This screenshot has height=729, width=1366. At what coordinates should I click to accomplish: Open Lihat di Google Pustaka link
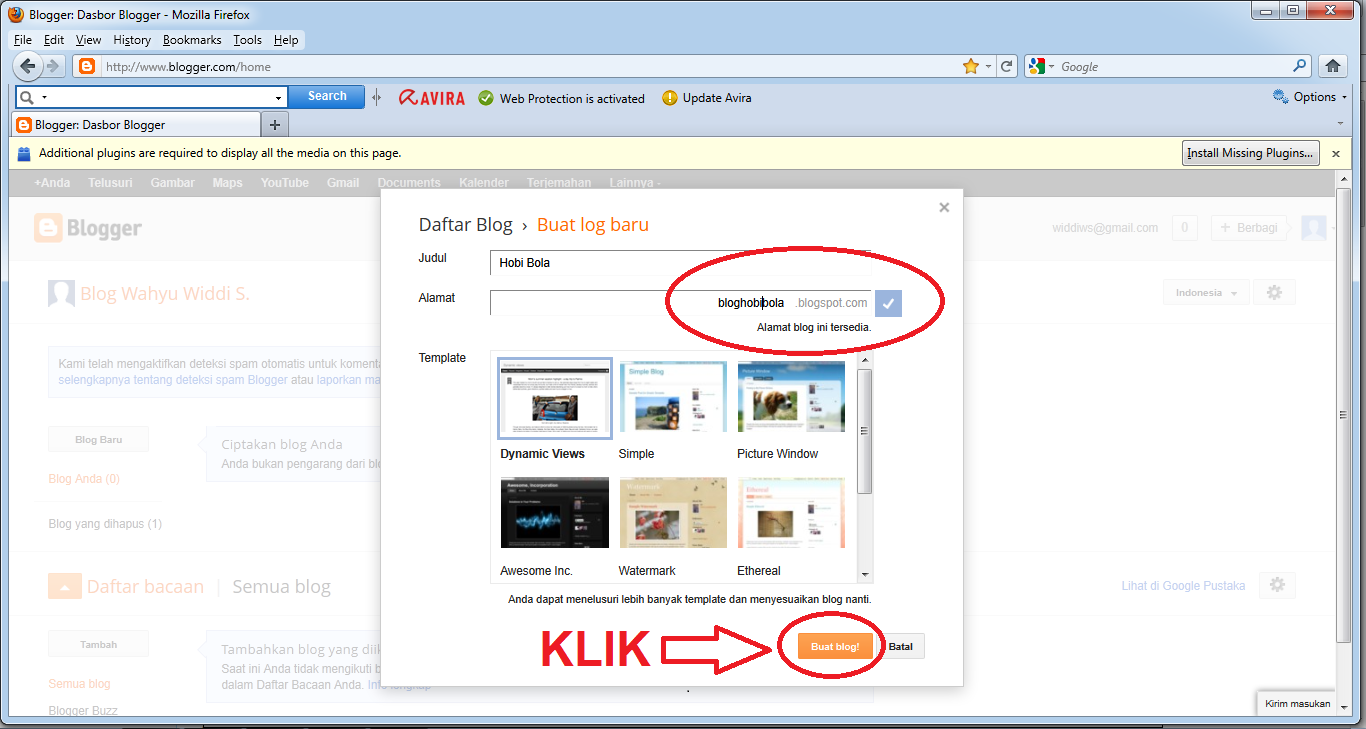click(x=1183, y=586)
